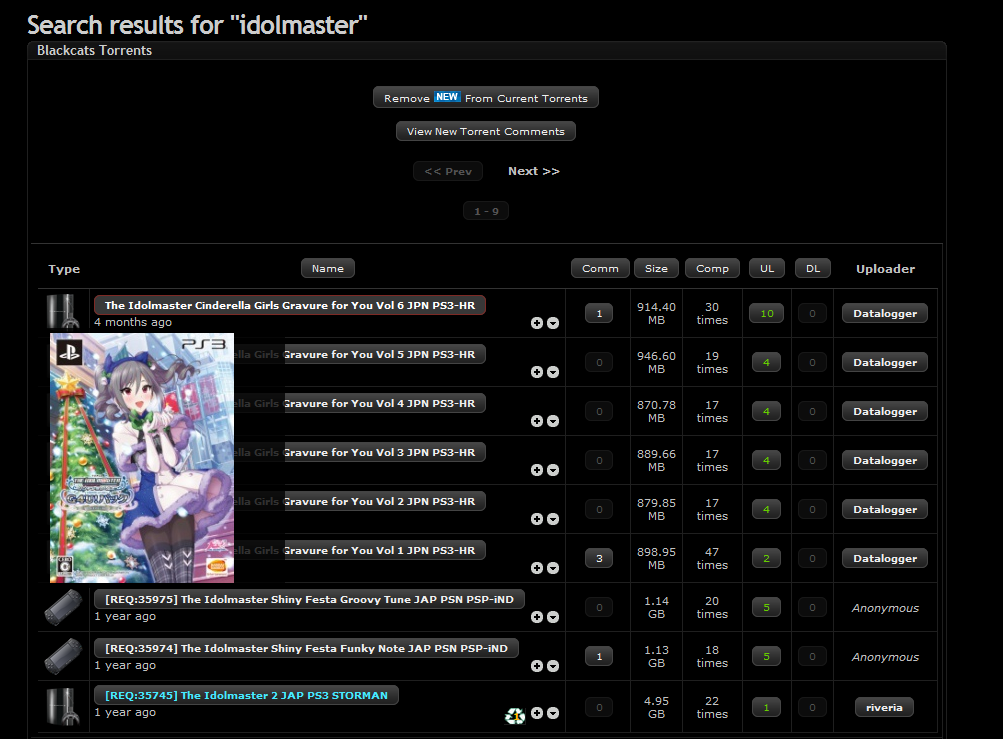Image resolution: width=1003 pixels, height=739 pixels.
Task: Click the 914.40 MB size cell
Action: (656, 314)
